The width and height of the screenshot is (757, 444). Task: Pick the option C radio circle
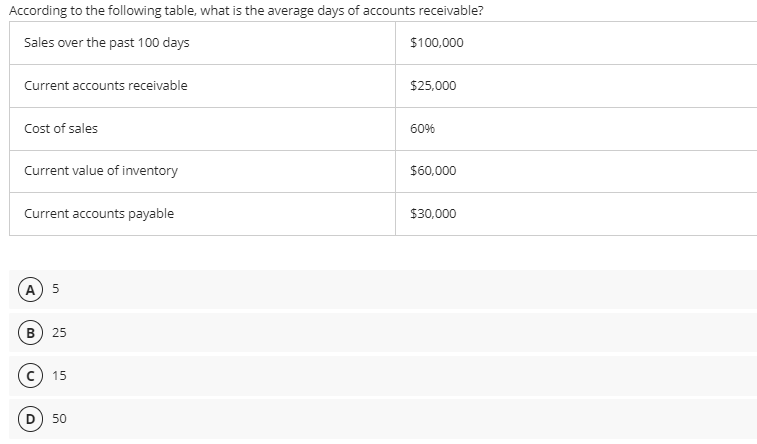coord(33,377)
